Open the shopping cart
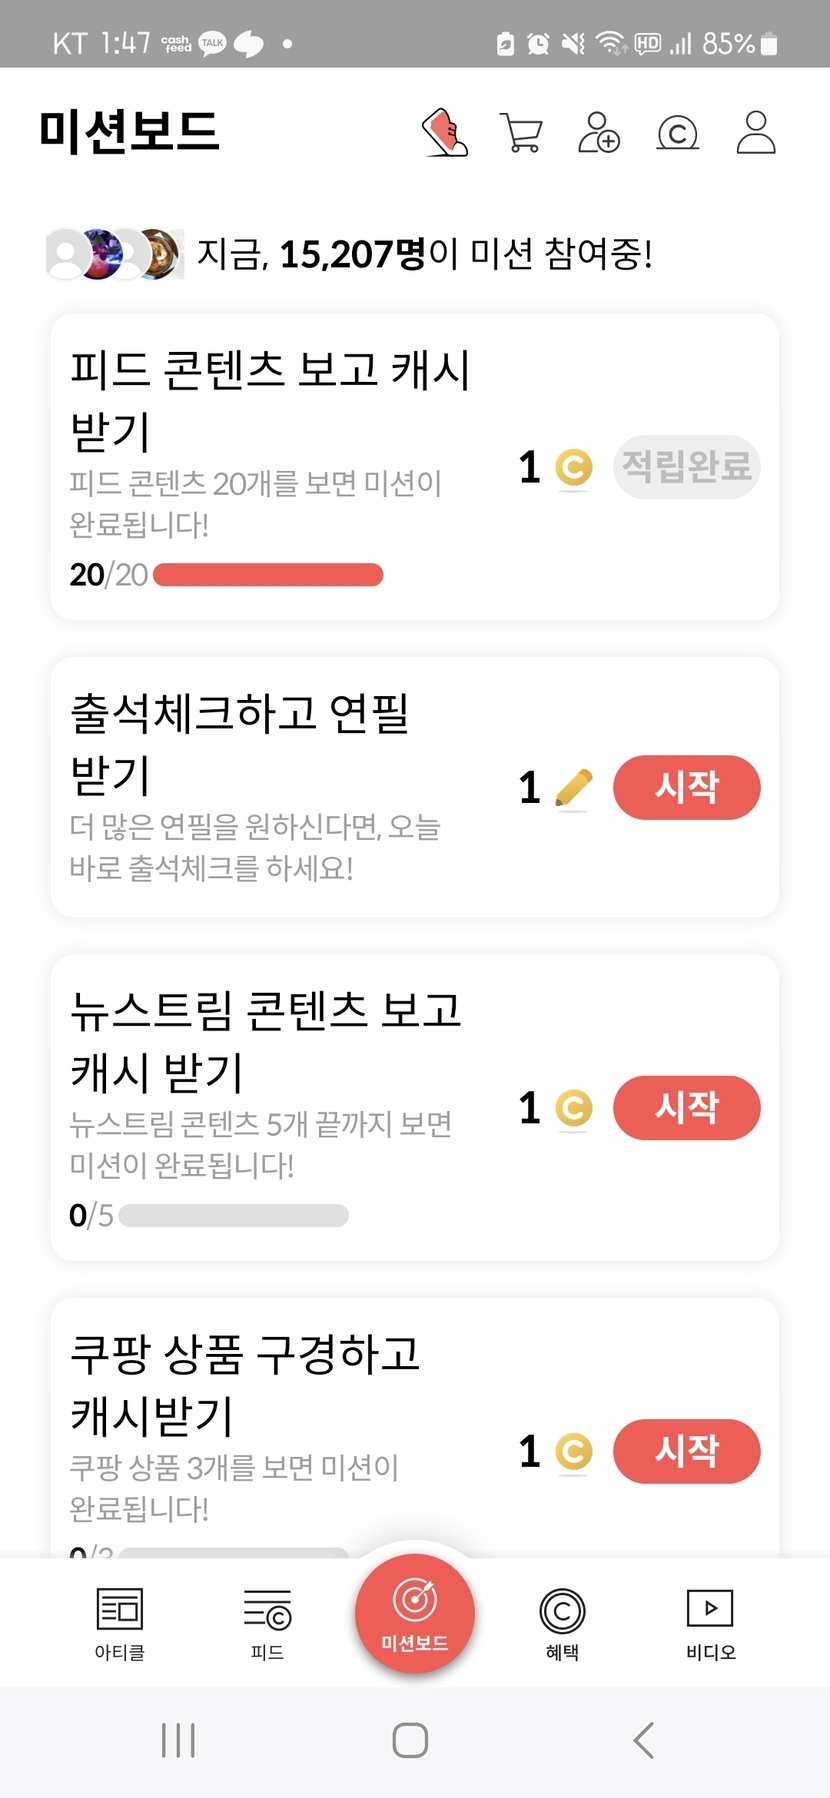Viewport: 830px width, 1798px height. pos(520,133)
